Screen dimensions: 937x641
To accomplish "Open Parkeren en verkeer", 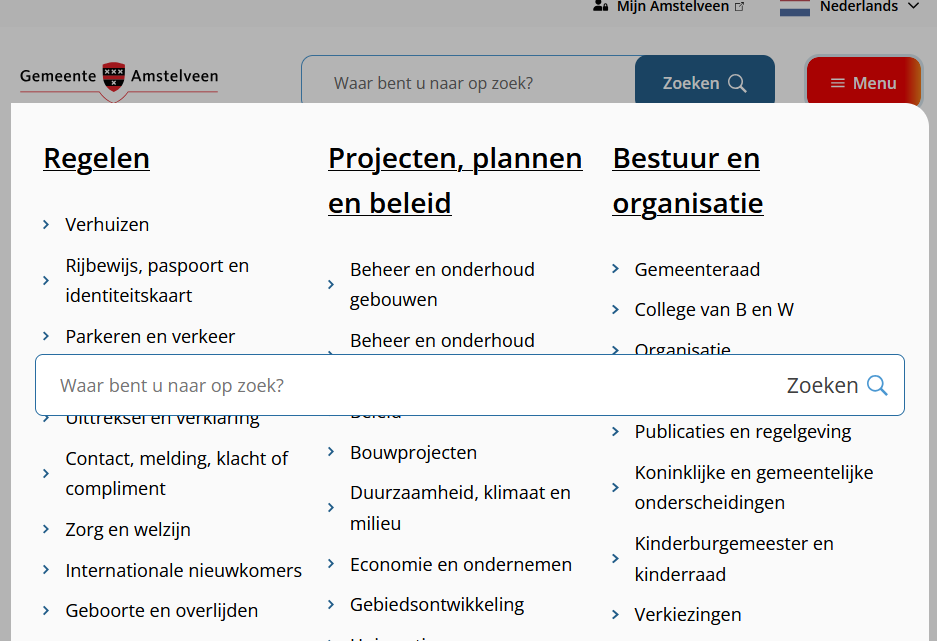I will pyautogui.click(x=150, y=336).
